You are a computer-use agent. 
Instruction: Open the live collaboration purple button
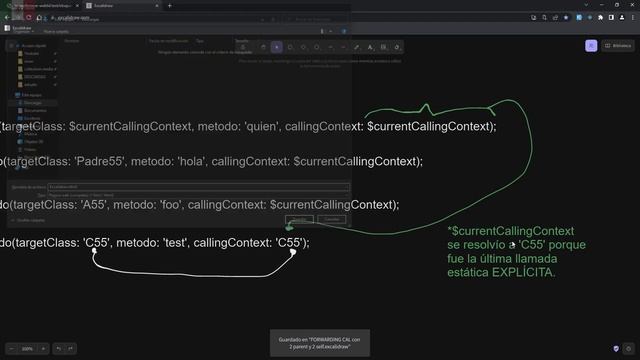pos(591,46)
